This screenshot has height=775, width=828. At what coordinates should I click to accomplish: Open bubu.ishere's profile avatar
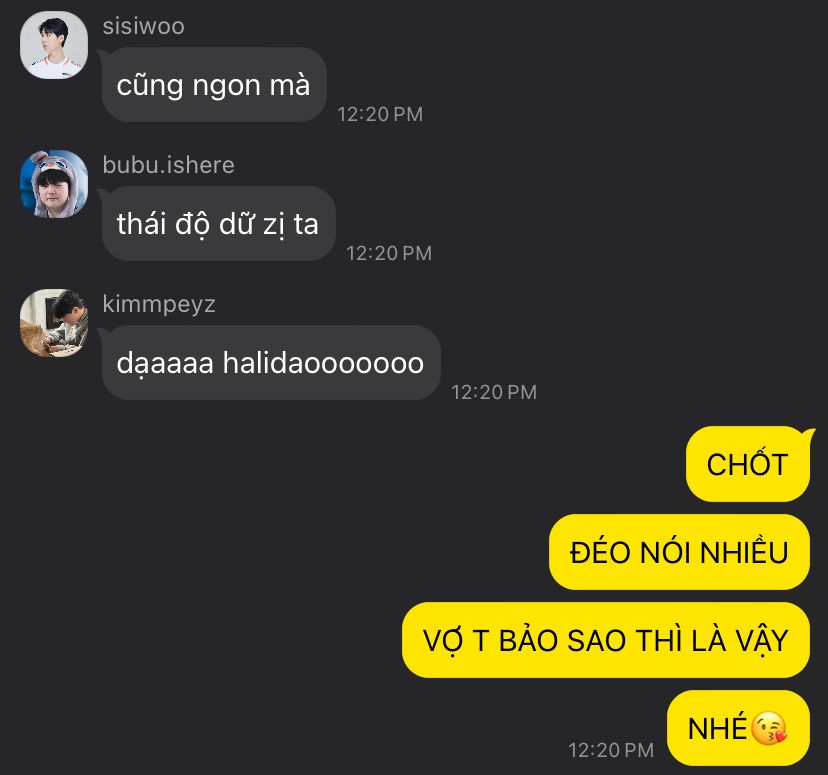tap(54, 184)
